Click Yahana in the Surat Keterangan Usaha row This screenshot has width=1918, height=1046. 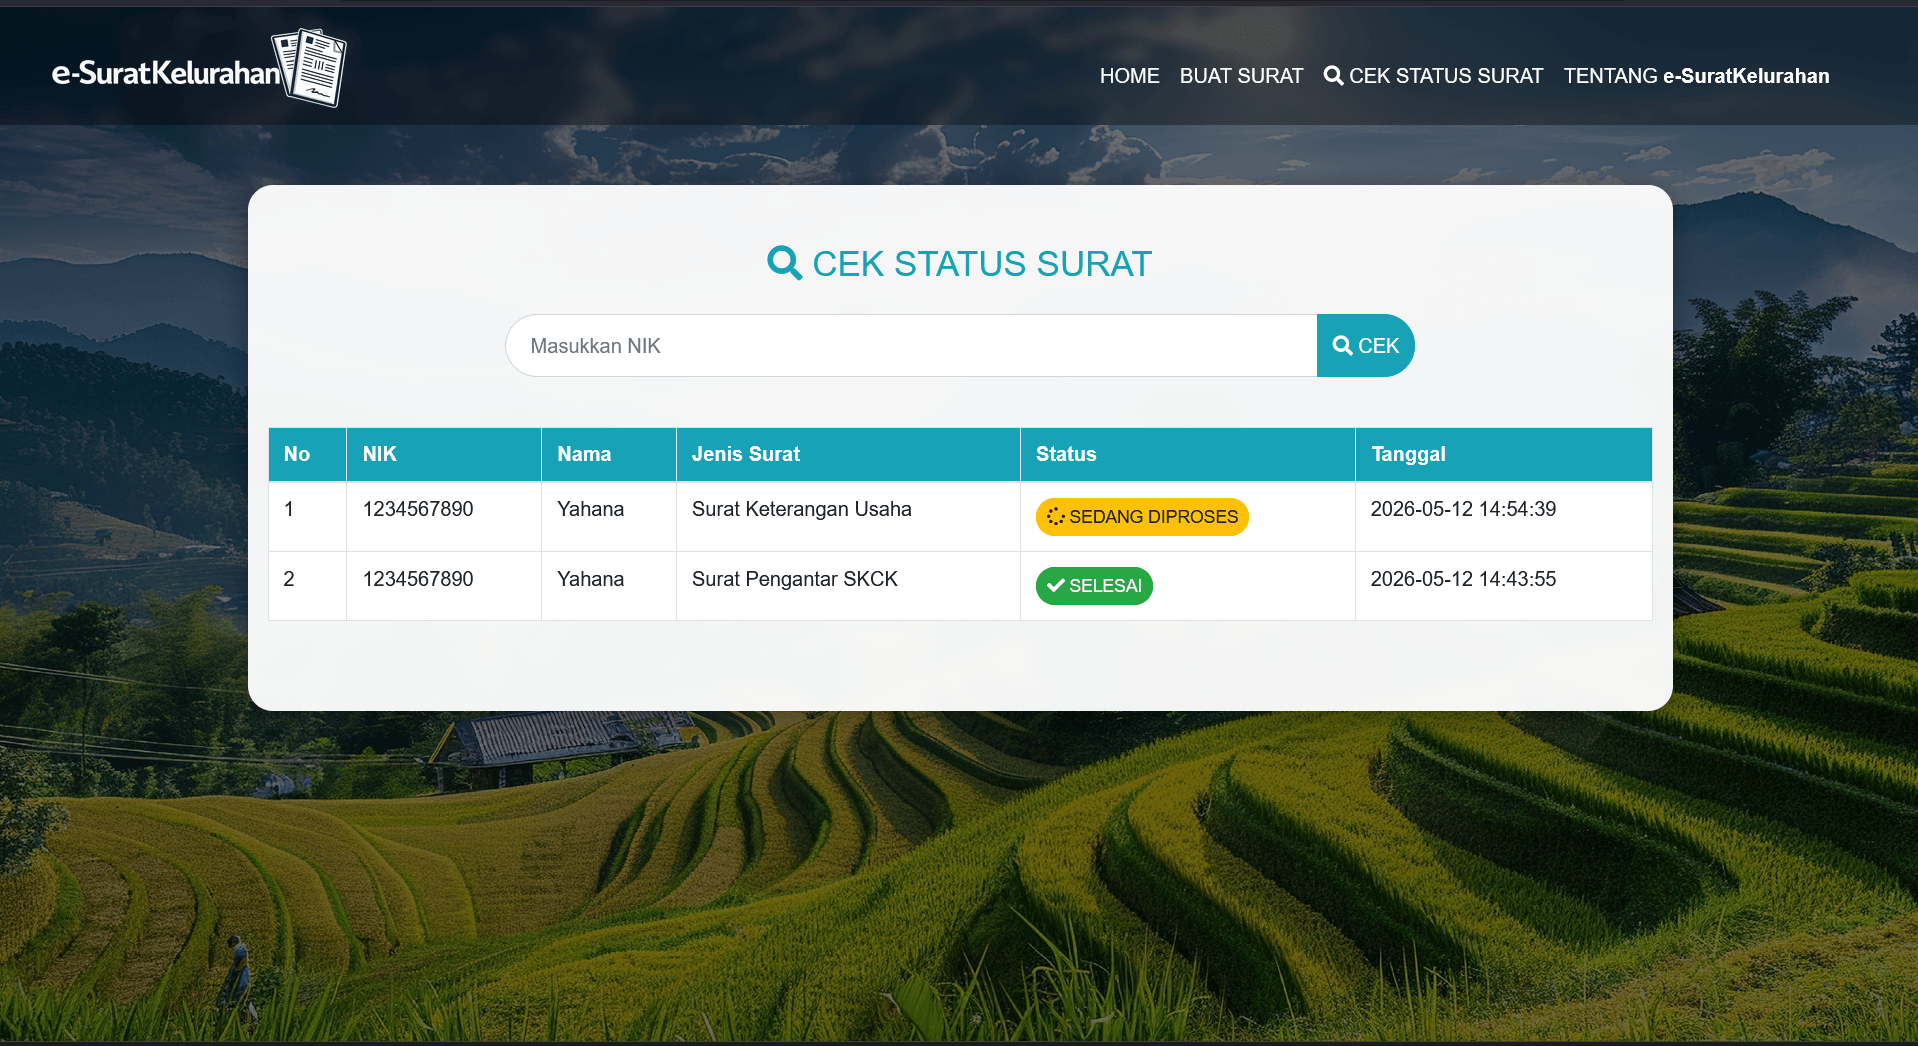point(591,509)
